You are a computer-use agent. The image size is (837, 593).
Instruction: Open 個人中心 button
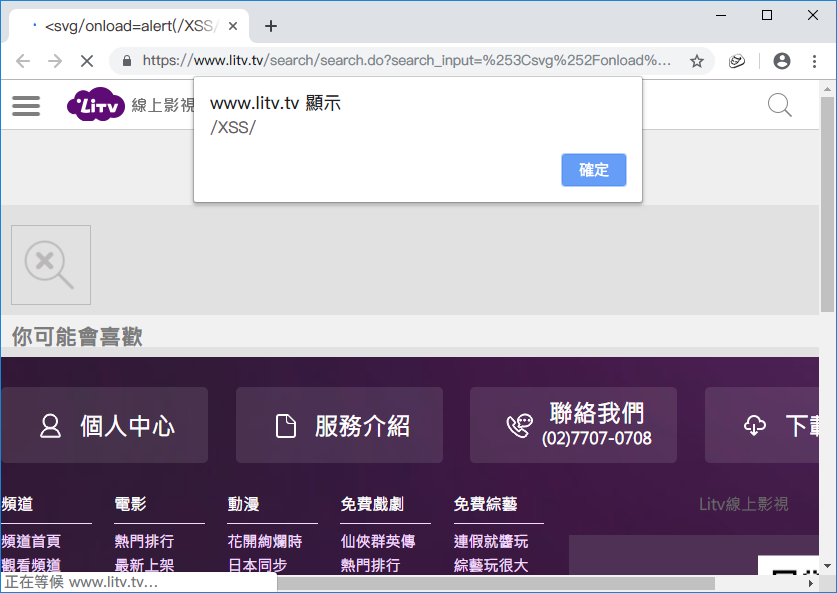pyautogui.click(x=105, y=425)
